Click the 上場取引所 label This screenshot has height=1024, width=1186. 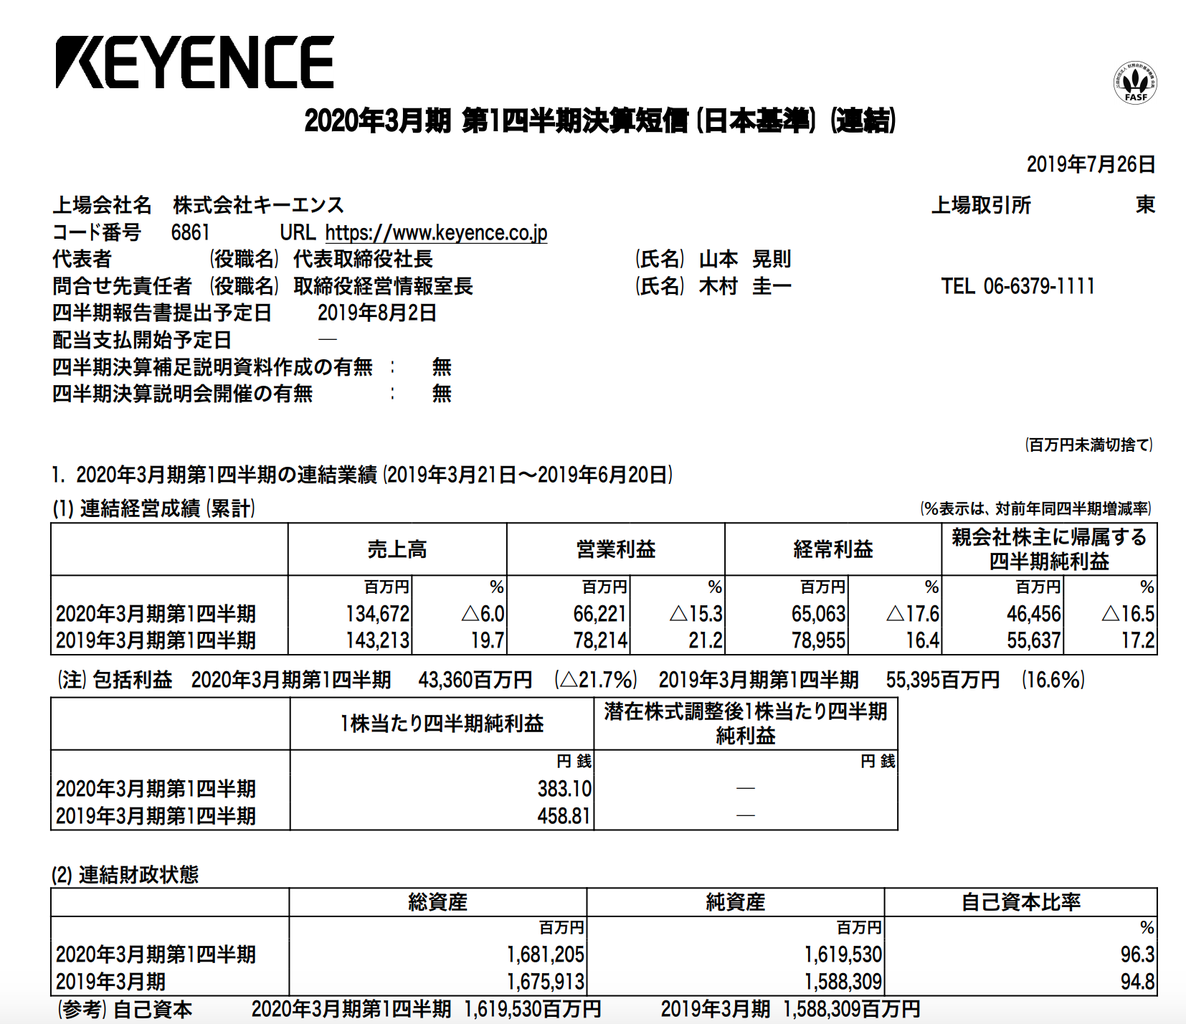click(x=980, y=205)
